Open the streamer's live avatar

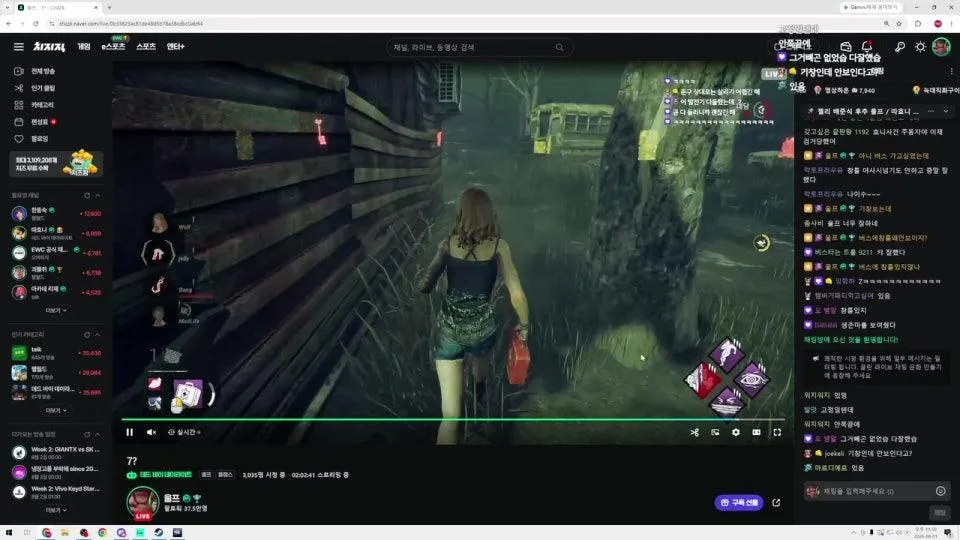point(143,503)
